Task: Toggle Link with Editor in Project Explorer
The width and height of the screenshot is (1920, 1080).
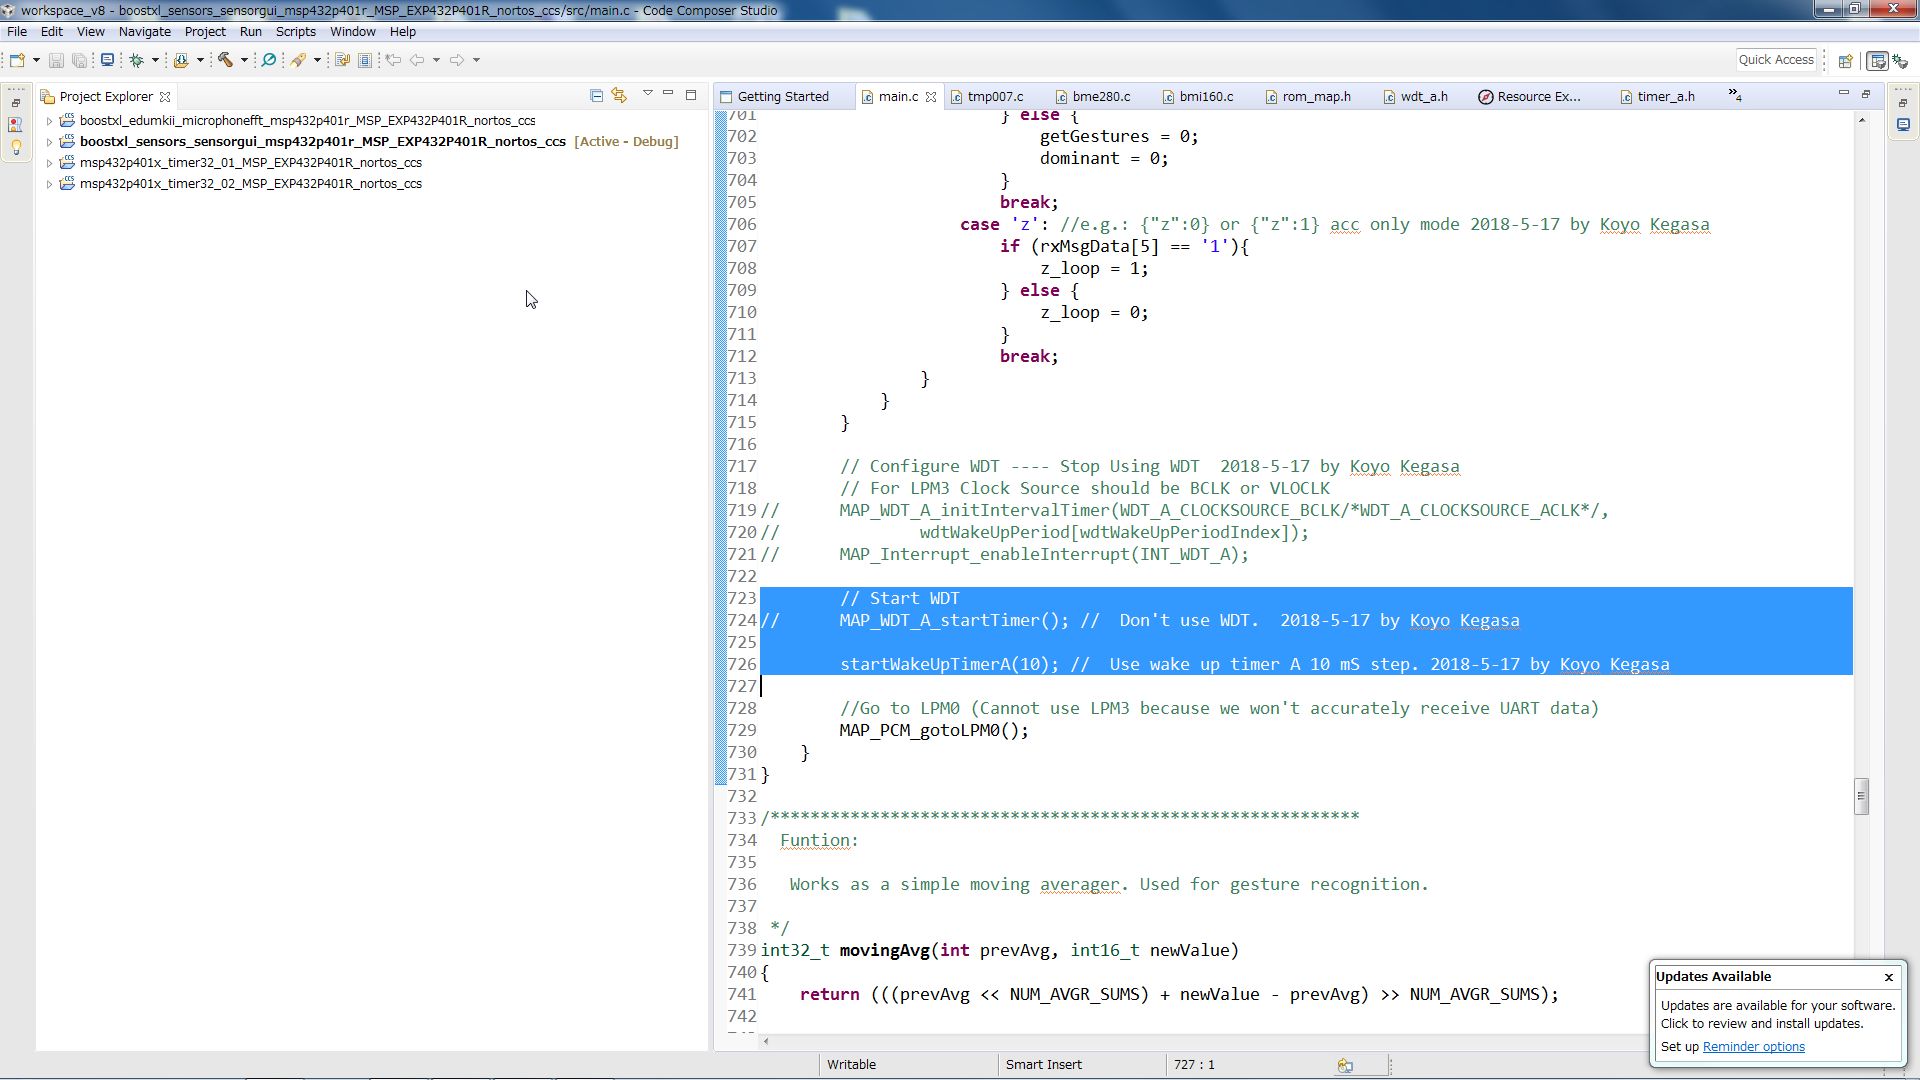Action: pos(619,96)
